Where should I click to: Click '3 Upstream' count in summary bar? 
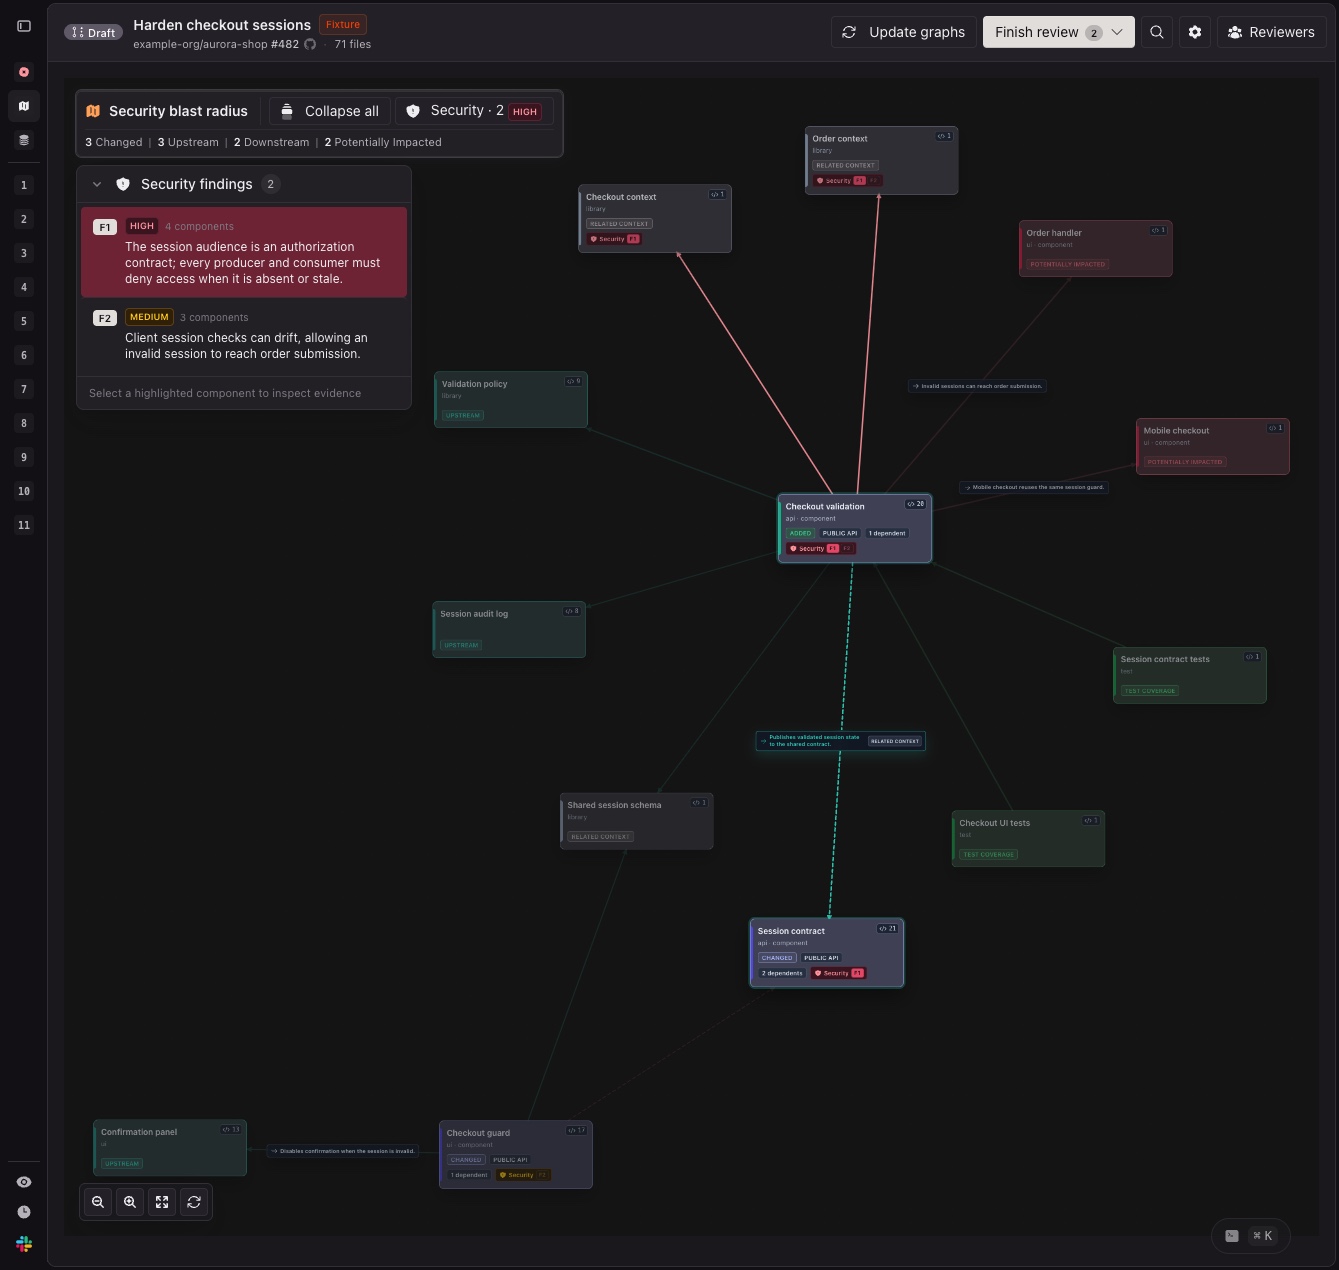(x=188, y=142)
